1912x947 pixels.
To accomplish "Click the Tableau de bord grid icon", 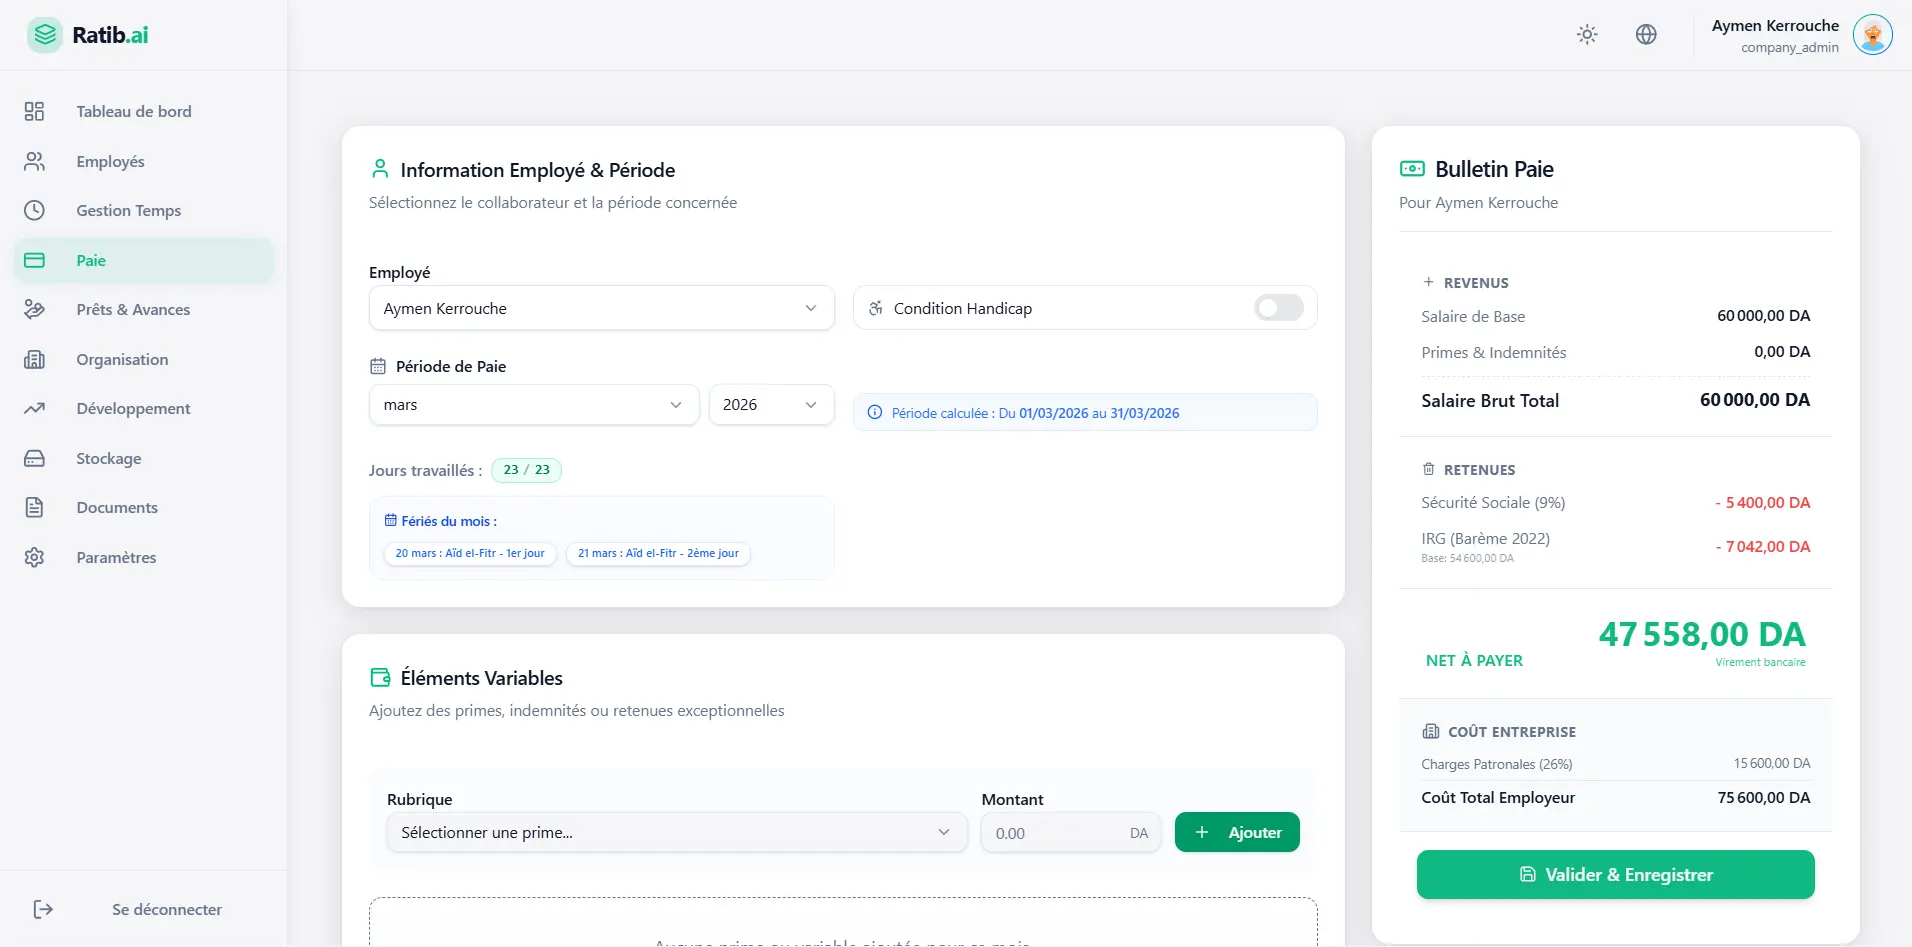I will coord(35,111).
